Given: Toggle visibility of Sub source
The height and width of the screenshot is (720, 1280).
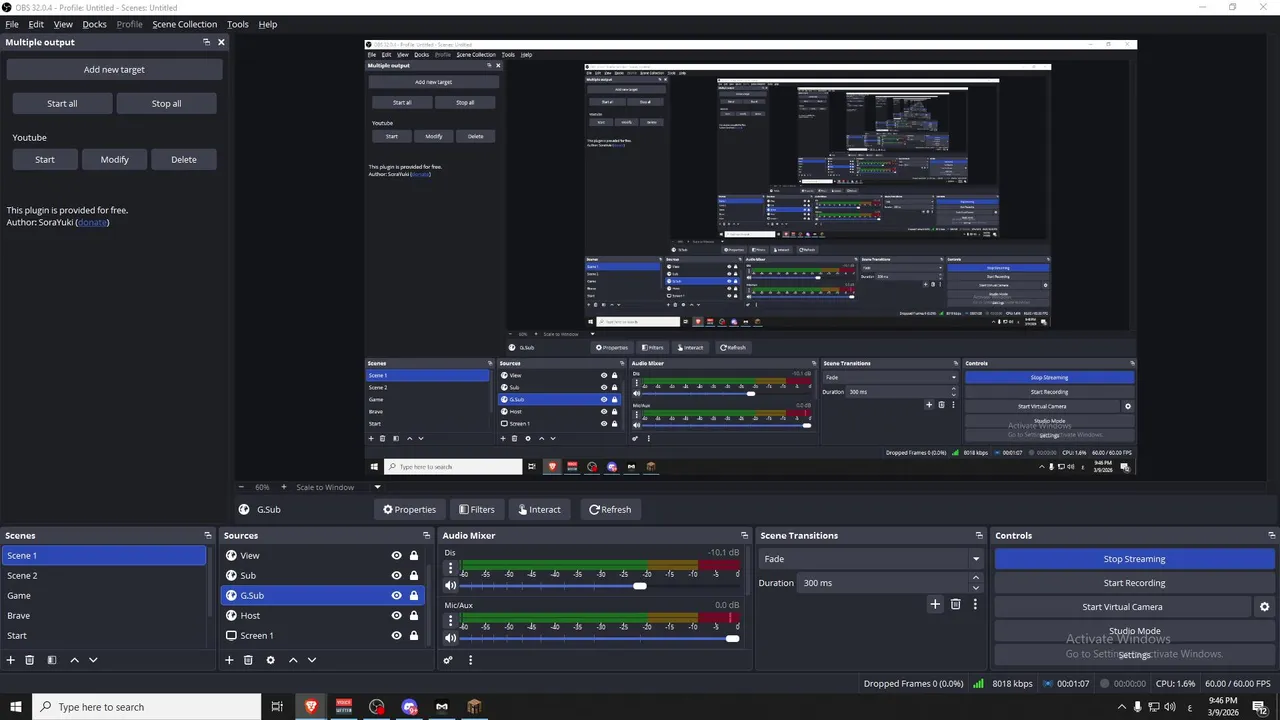Looking at the screenshot, I should pyautogui.click(x=396, y=576).
